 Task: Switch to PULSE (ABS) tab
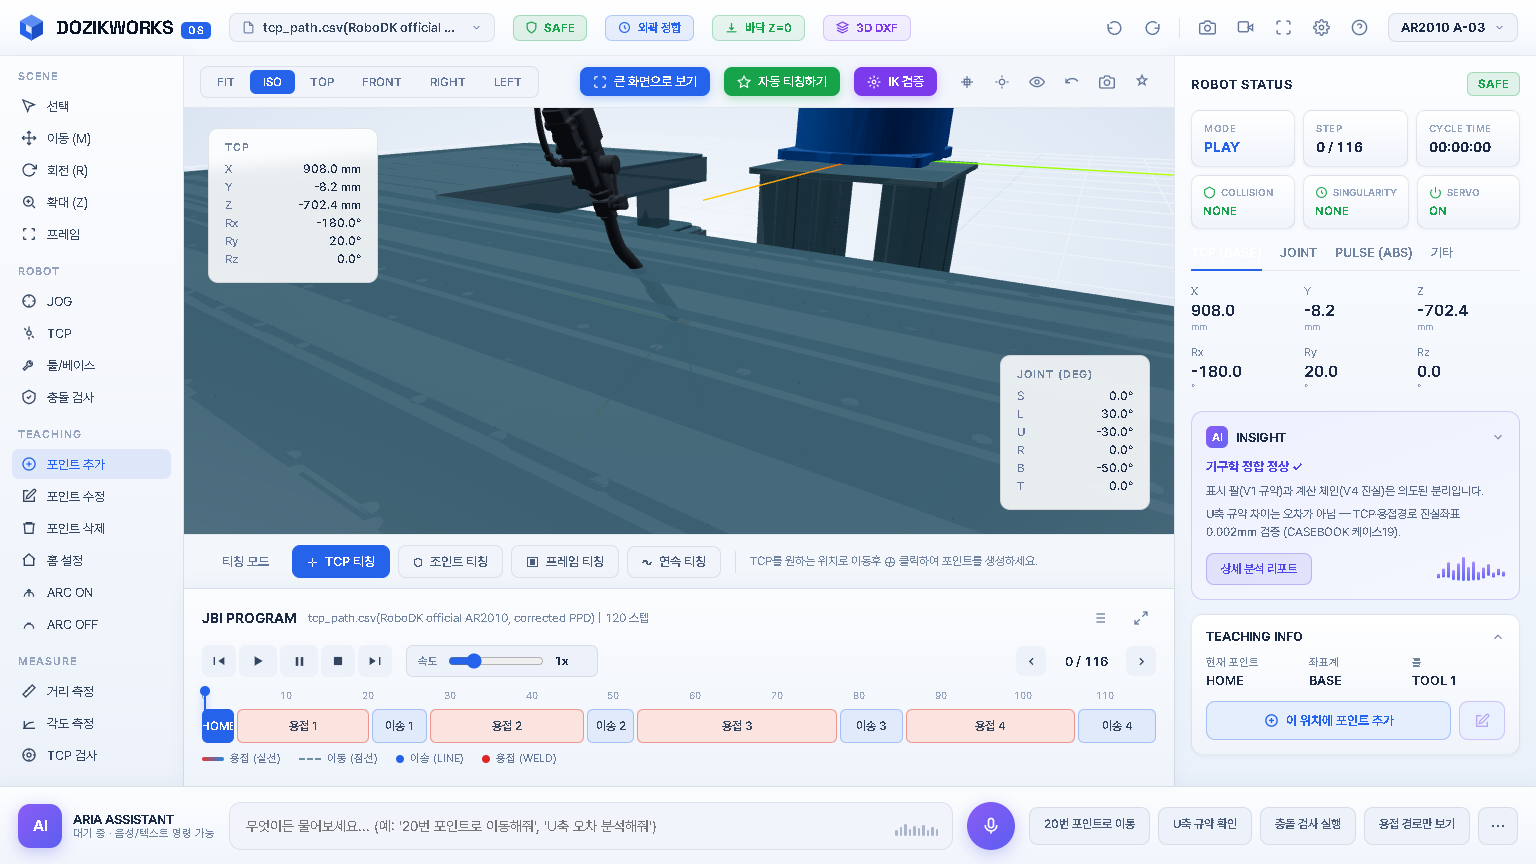coord(1374,253)
